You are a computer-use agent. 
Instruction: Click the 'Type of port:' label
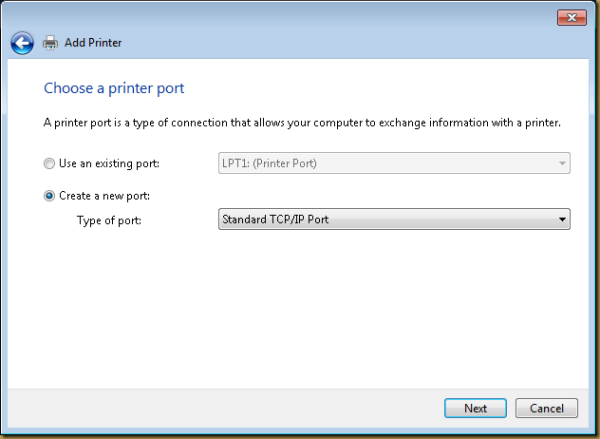tap(109, 219)
